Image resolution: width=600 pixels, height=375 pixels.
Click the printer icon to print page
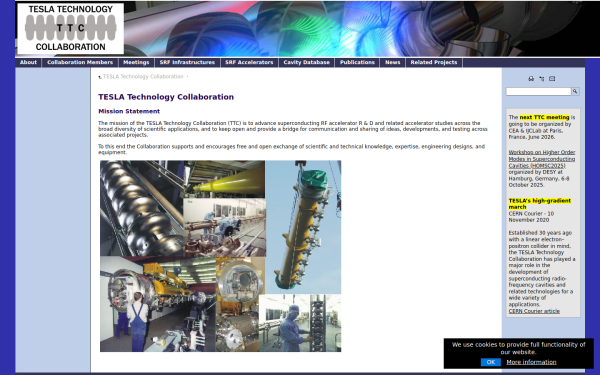coord(531,78)
